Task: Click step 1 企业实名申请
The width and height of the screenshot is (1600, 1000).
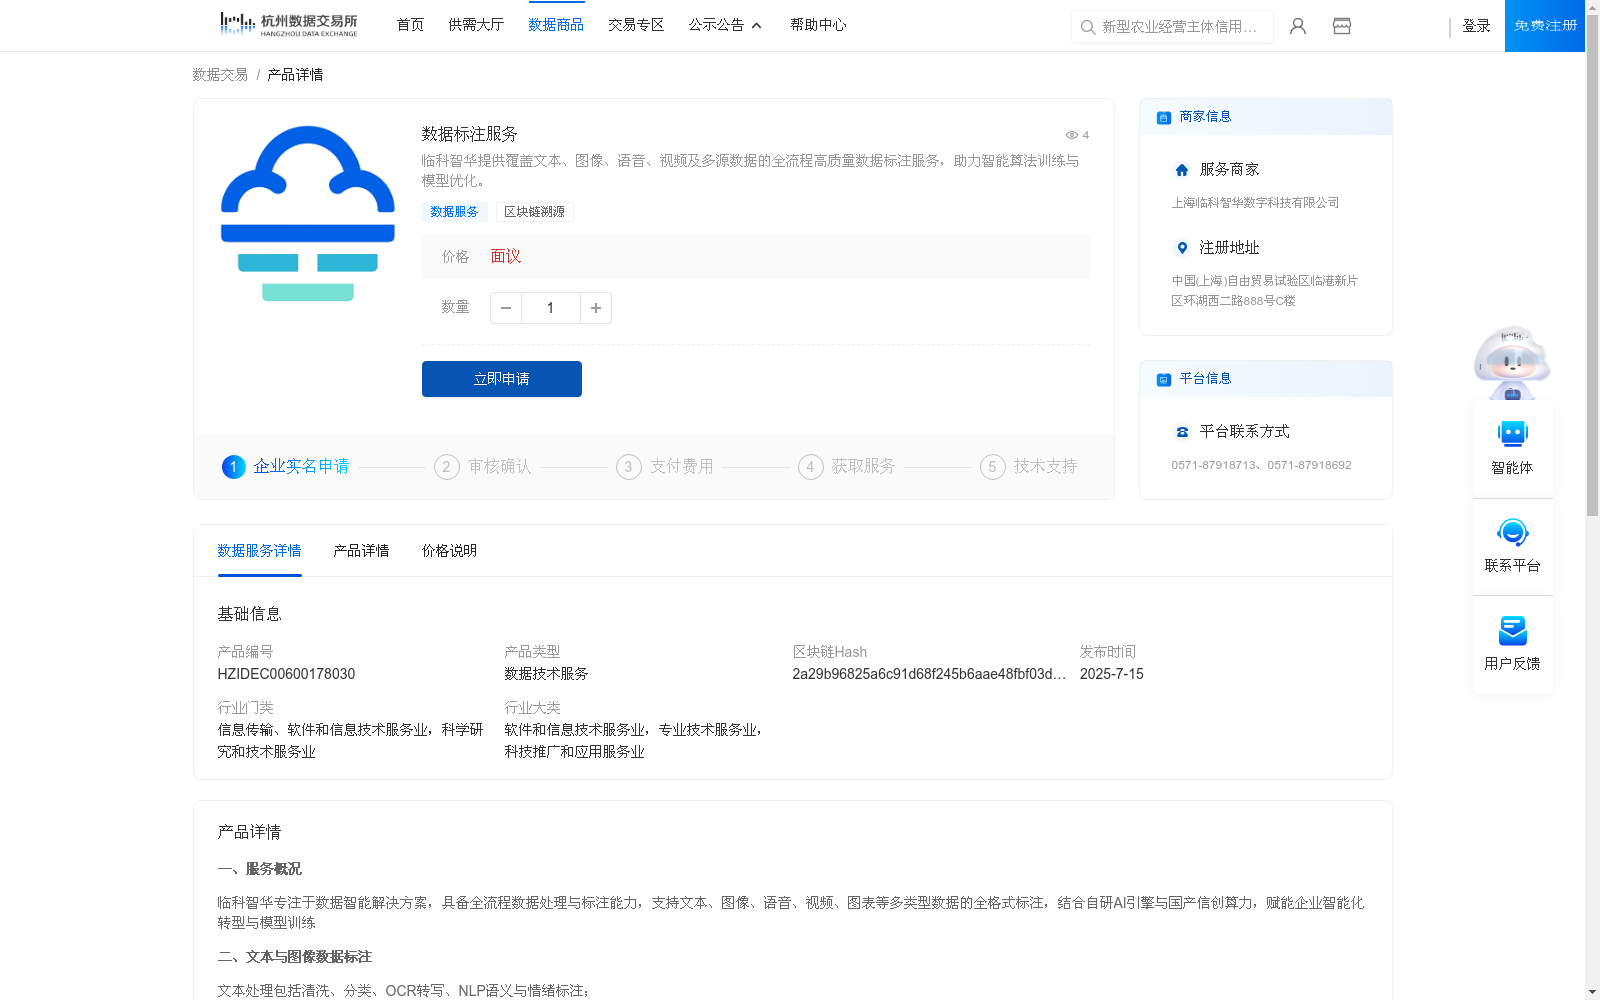Action: (x=286, y=467)
